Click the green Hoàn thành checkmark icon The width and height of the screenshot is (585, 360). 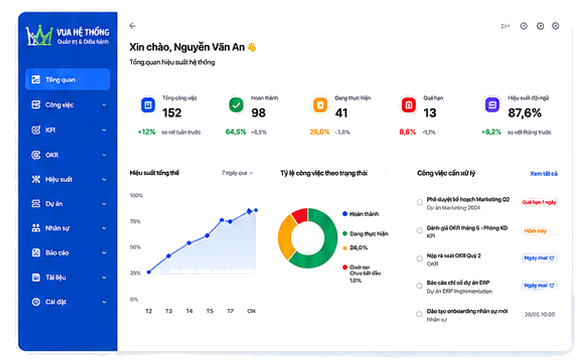[x=236, y=105]
